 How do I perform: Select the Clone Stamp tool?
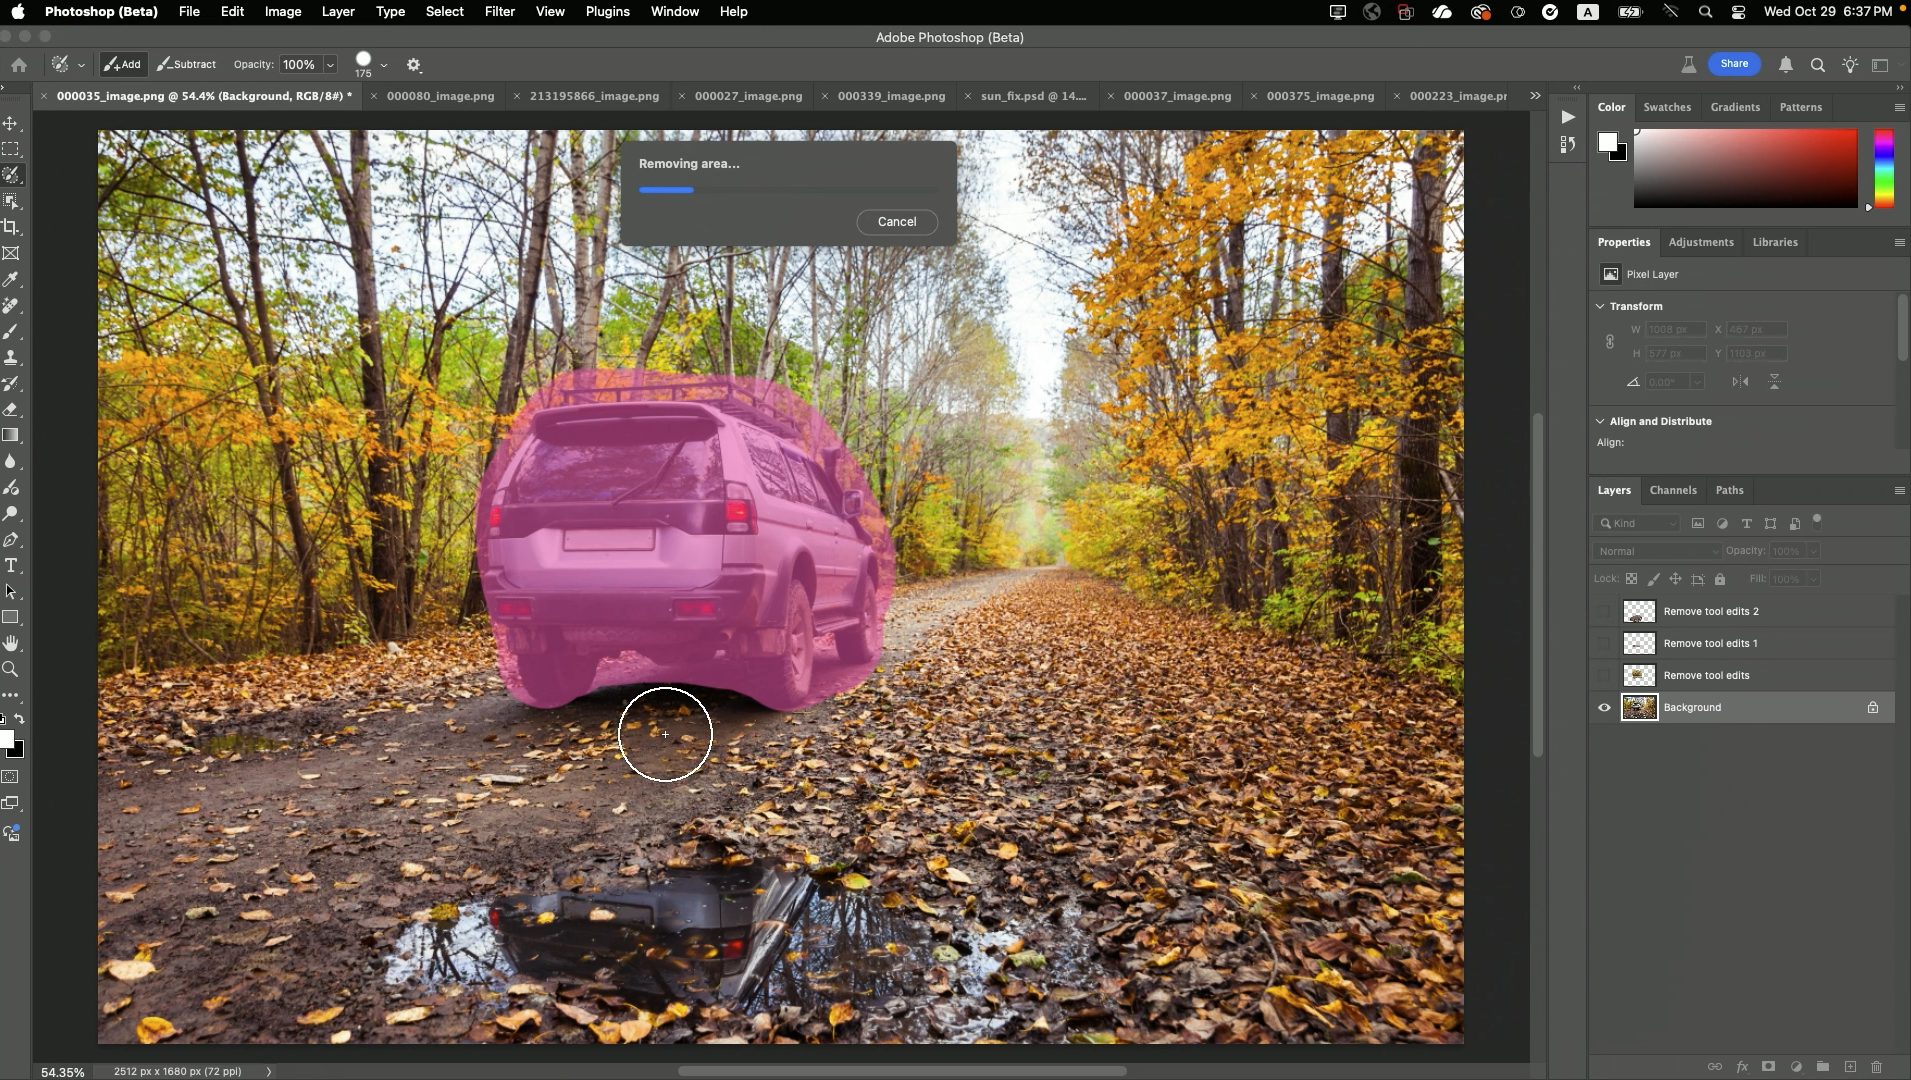[11, 358]
